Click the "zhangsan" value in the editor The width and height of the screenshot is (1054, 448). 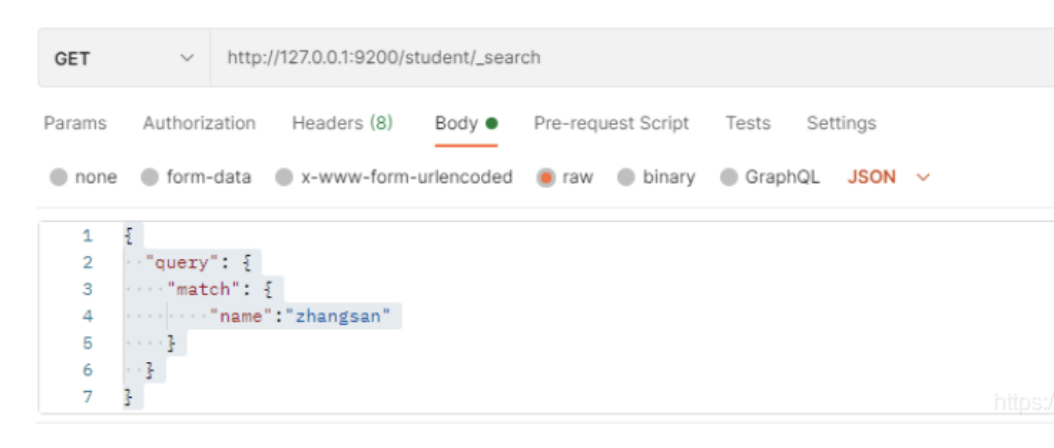[342, 316]
